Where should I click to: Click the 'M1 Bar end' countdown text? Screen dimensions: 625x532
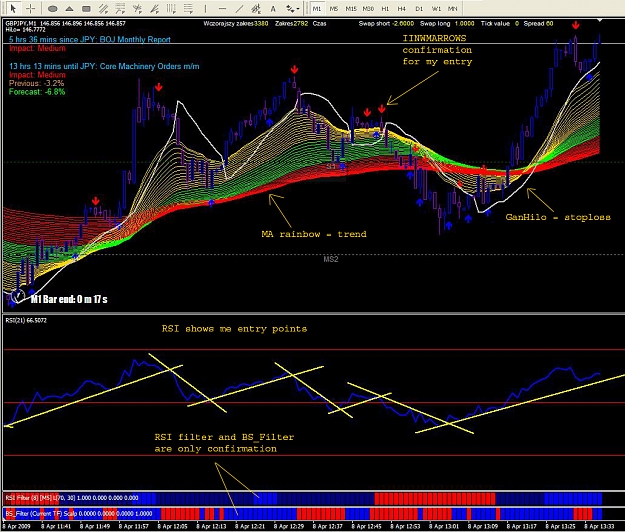(69, 299)
